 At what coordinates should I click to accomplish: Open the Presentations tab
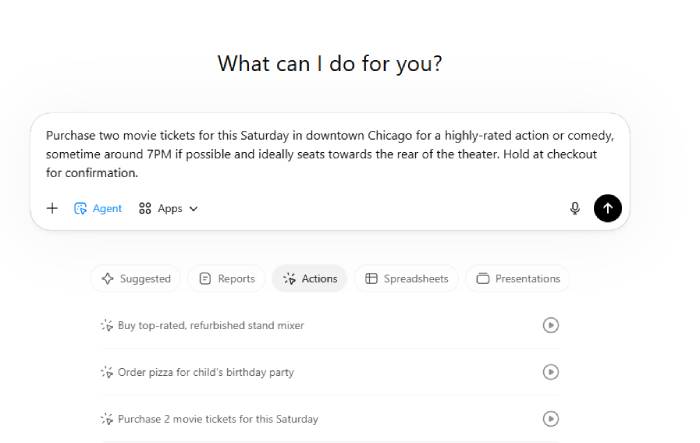pyautogui.click(x=518, y=279)
